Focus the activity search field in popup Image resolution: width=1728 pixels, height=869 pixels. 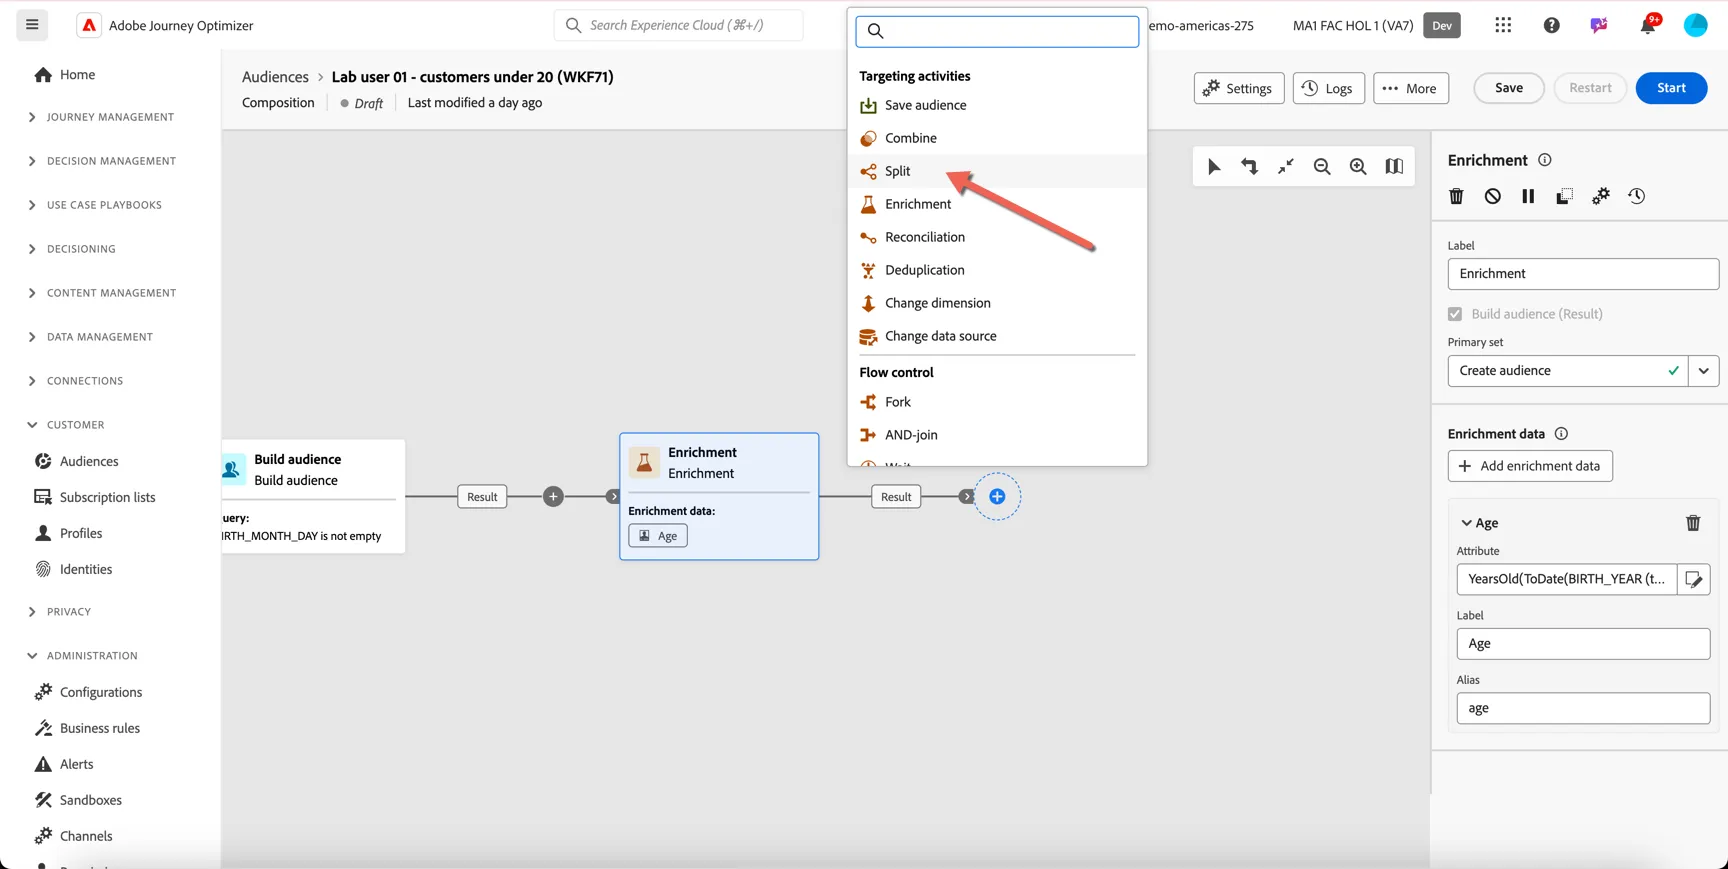(x=997, y=31)
